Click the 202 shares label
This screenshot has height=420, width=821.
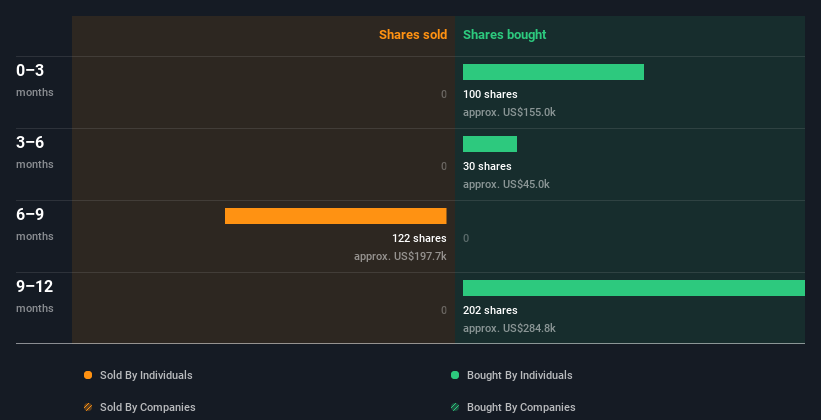(x=490, y=310)
